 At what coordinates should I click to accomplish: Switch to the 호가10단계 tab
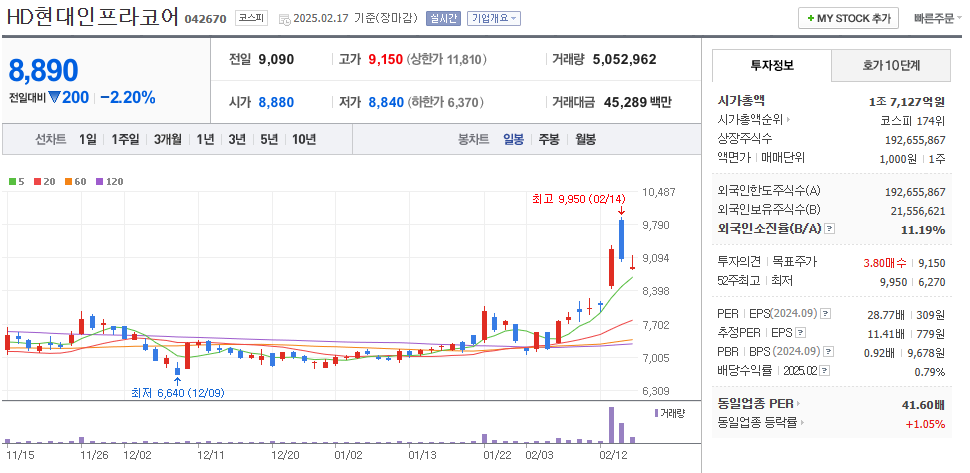[891, 66]
